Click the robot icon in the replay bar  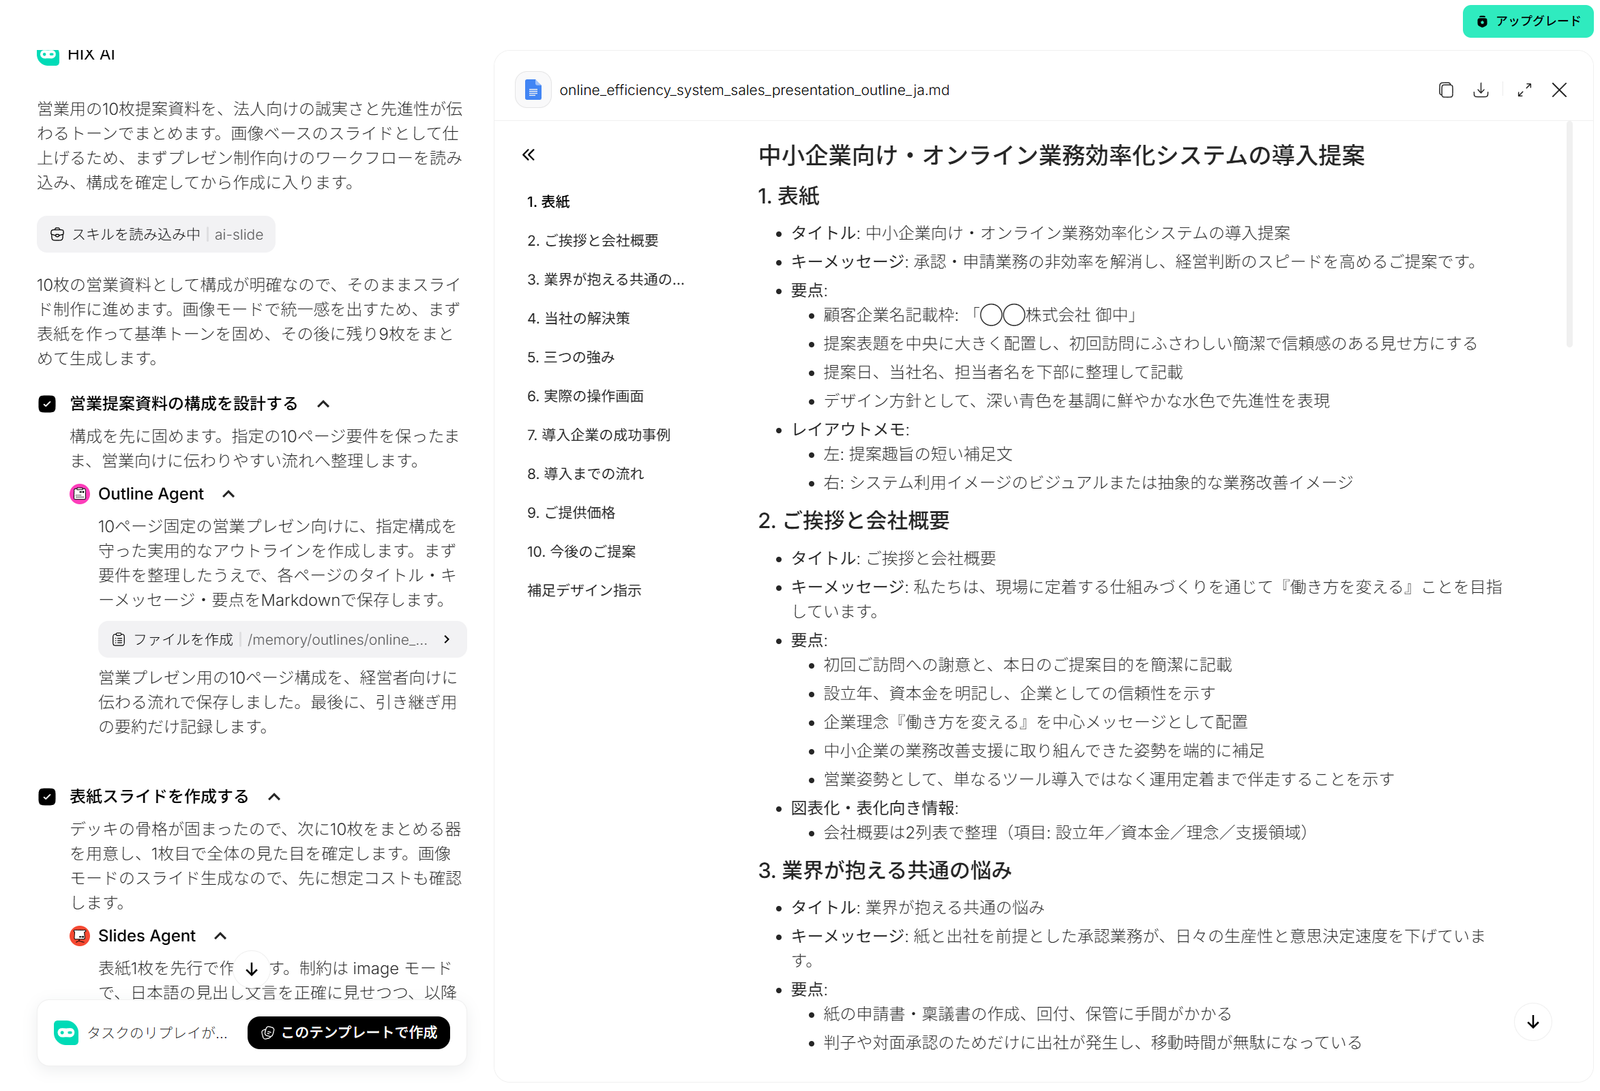tap(66, 1033)
